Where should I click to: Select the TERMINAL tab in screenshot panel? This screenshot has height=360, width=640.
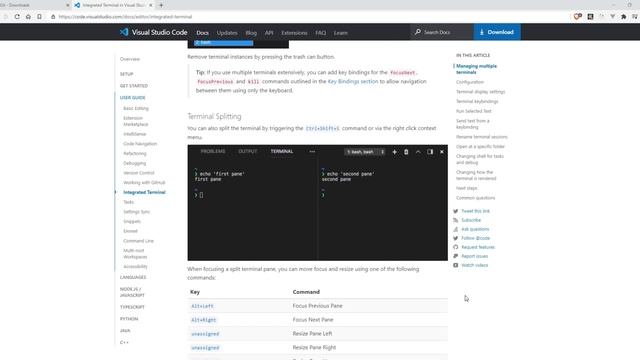282,151
